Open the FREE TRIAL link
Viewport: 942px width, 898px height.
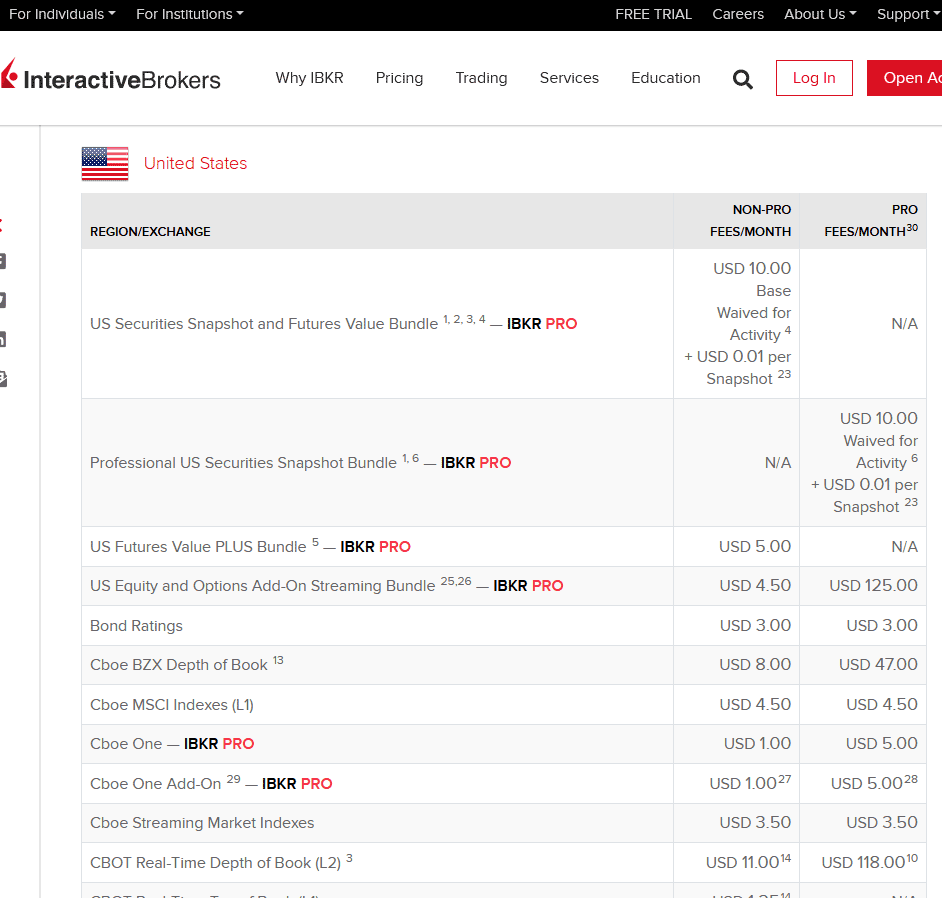click(653, 14)
